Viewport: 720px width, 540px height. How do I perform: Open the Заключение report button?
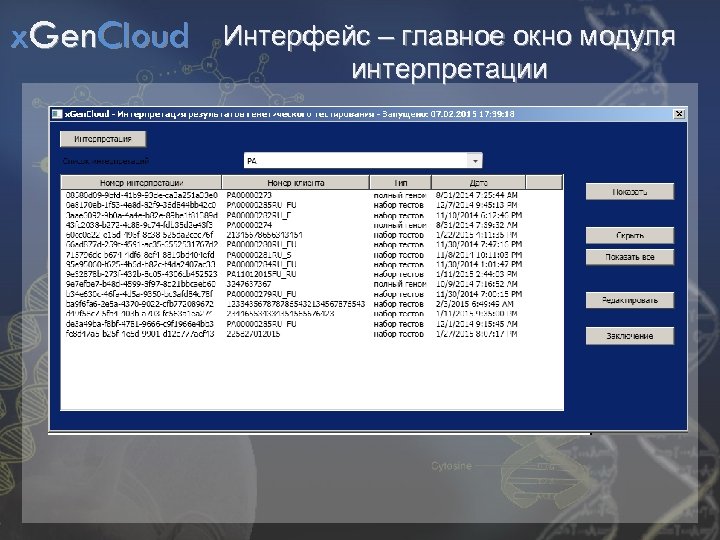click(630, 336)
